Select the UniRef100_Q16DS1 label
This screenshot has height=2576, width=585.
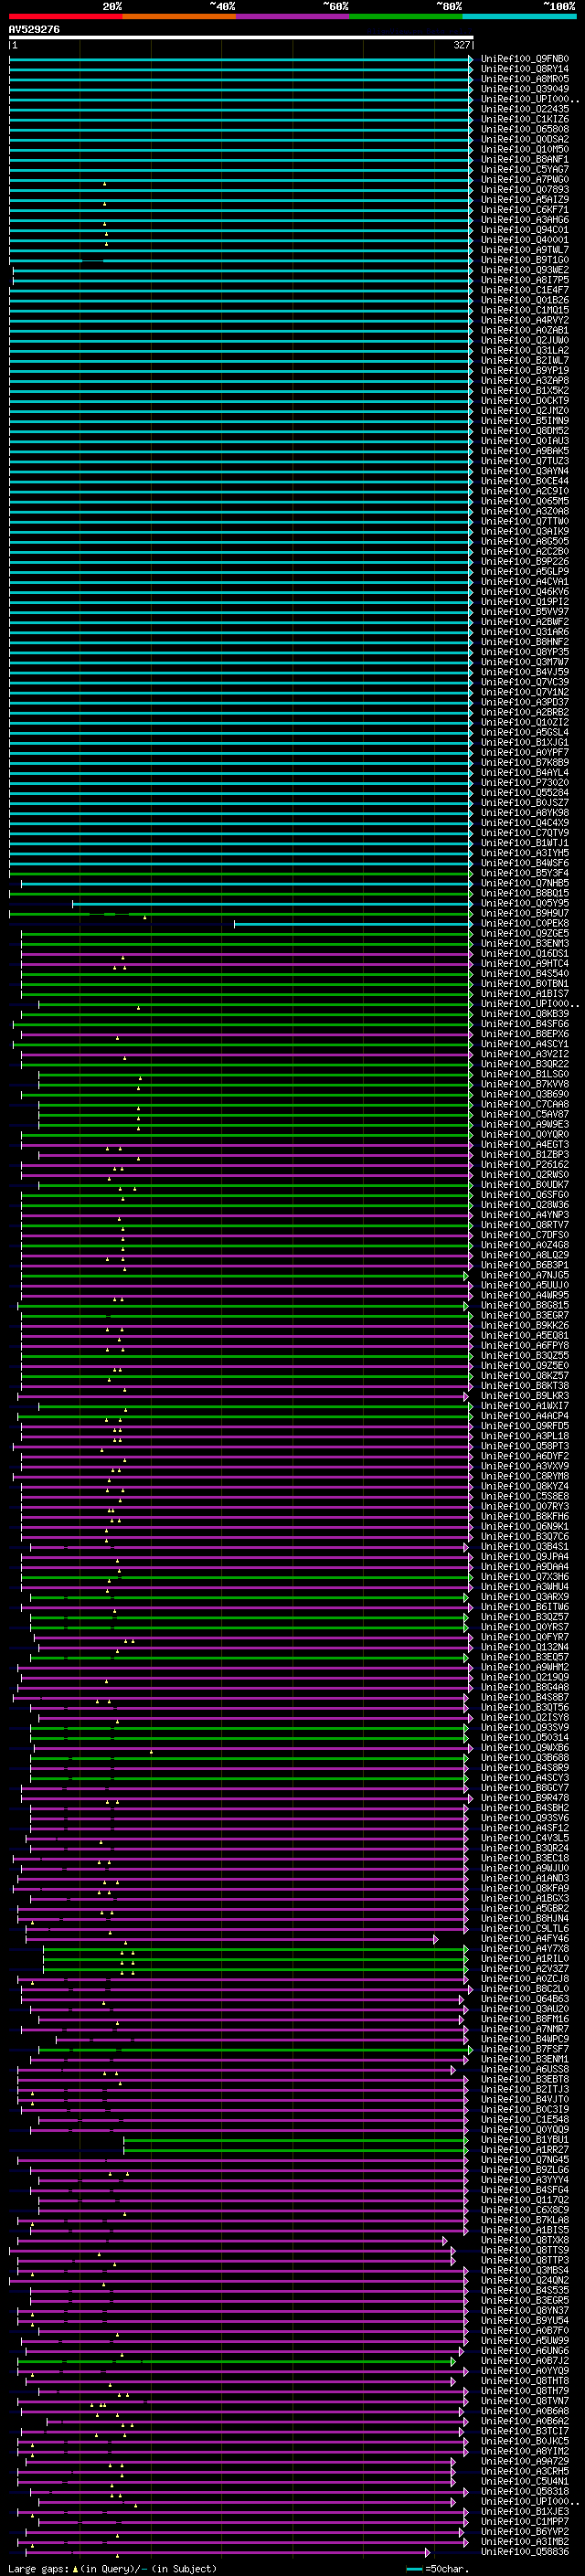(x=525, y=953)
